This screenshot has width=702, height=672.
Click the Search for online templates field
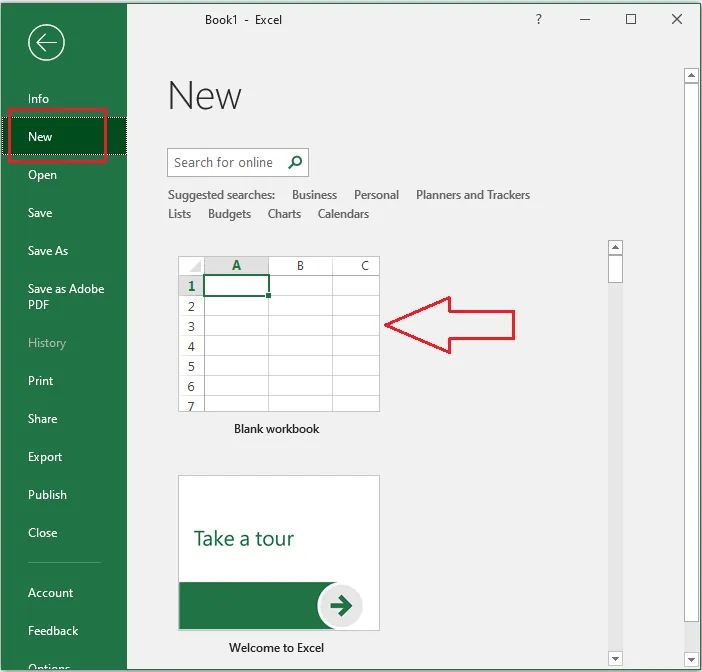238,162
